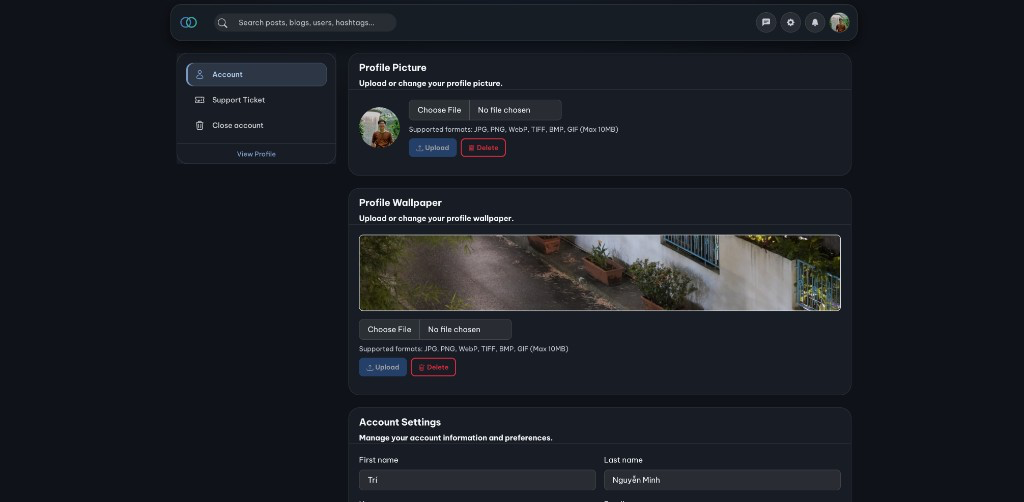Select Close account in sidebar

pyautogui.click(x=257, y=125)
